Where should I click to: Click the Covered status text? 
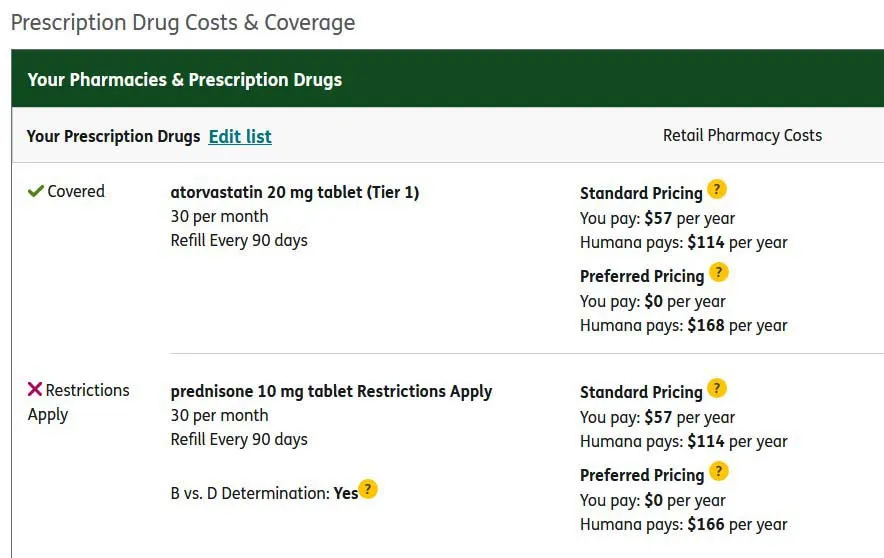(x=76, y=191)
